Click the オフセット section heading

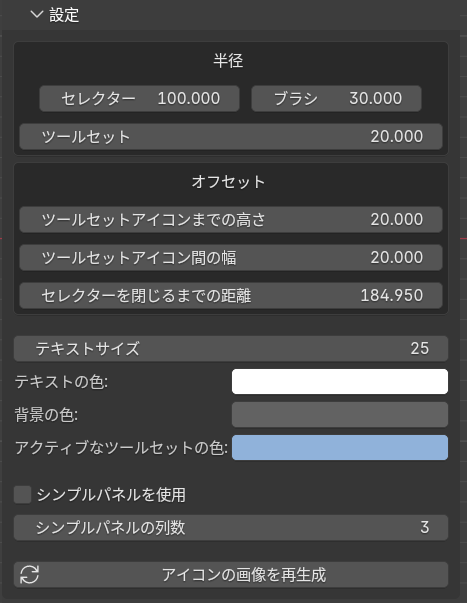228,182
